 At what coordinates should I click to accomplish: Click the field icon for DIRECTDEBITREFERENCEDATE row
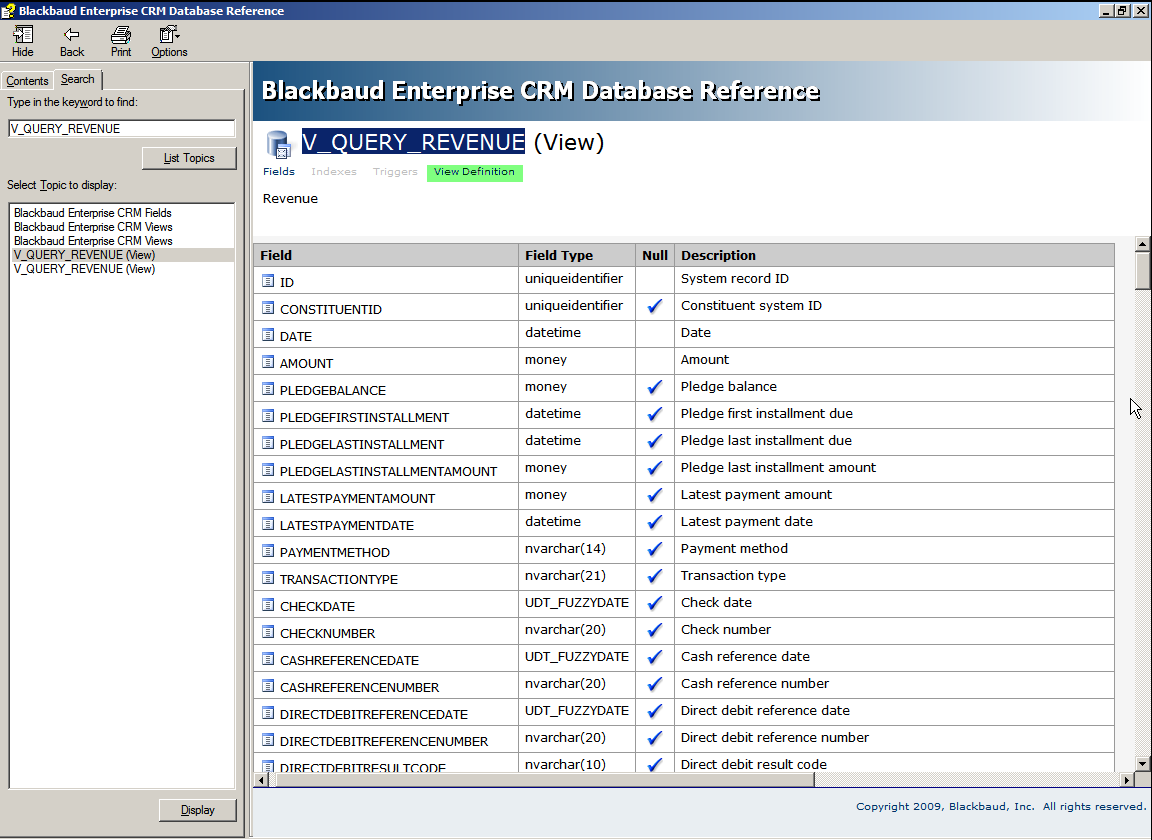pos(268,713)
